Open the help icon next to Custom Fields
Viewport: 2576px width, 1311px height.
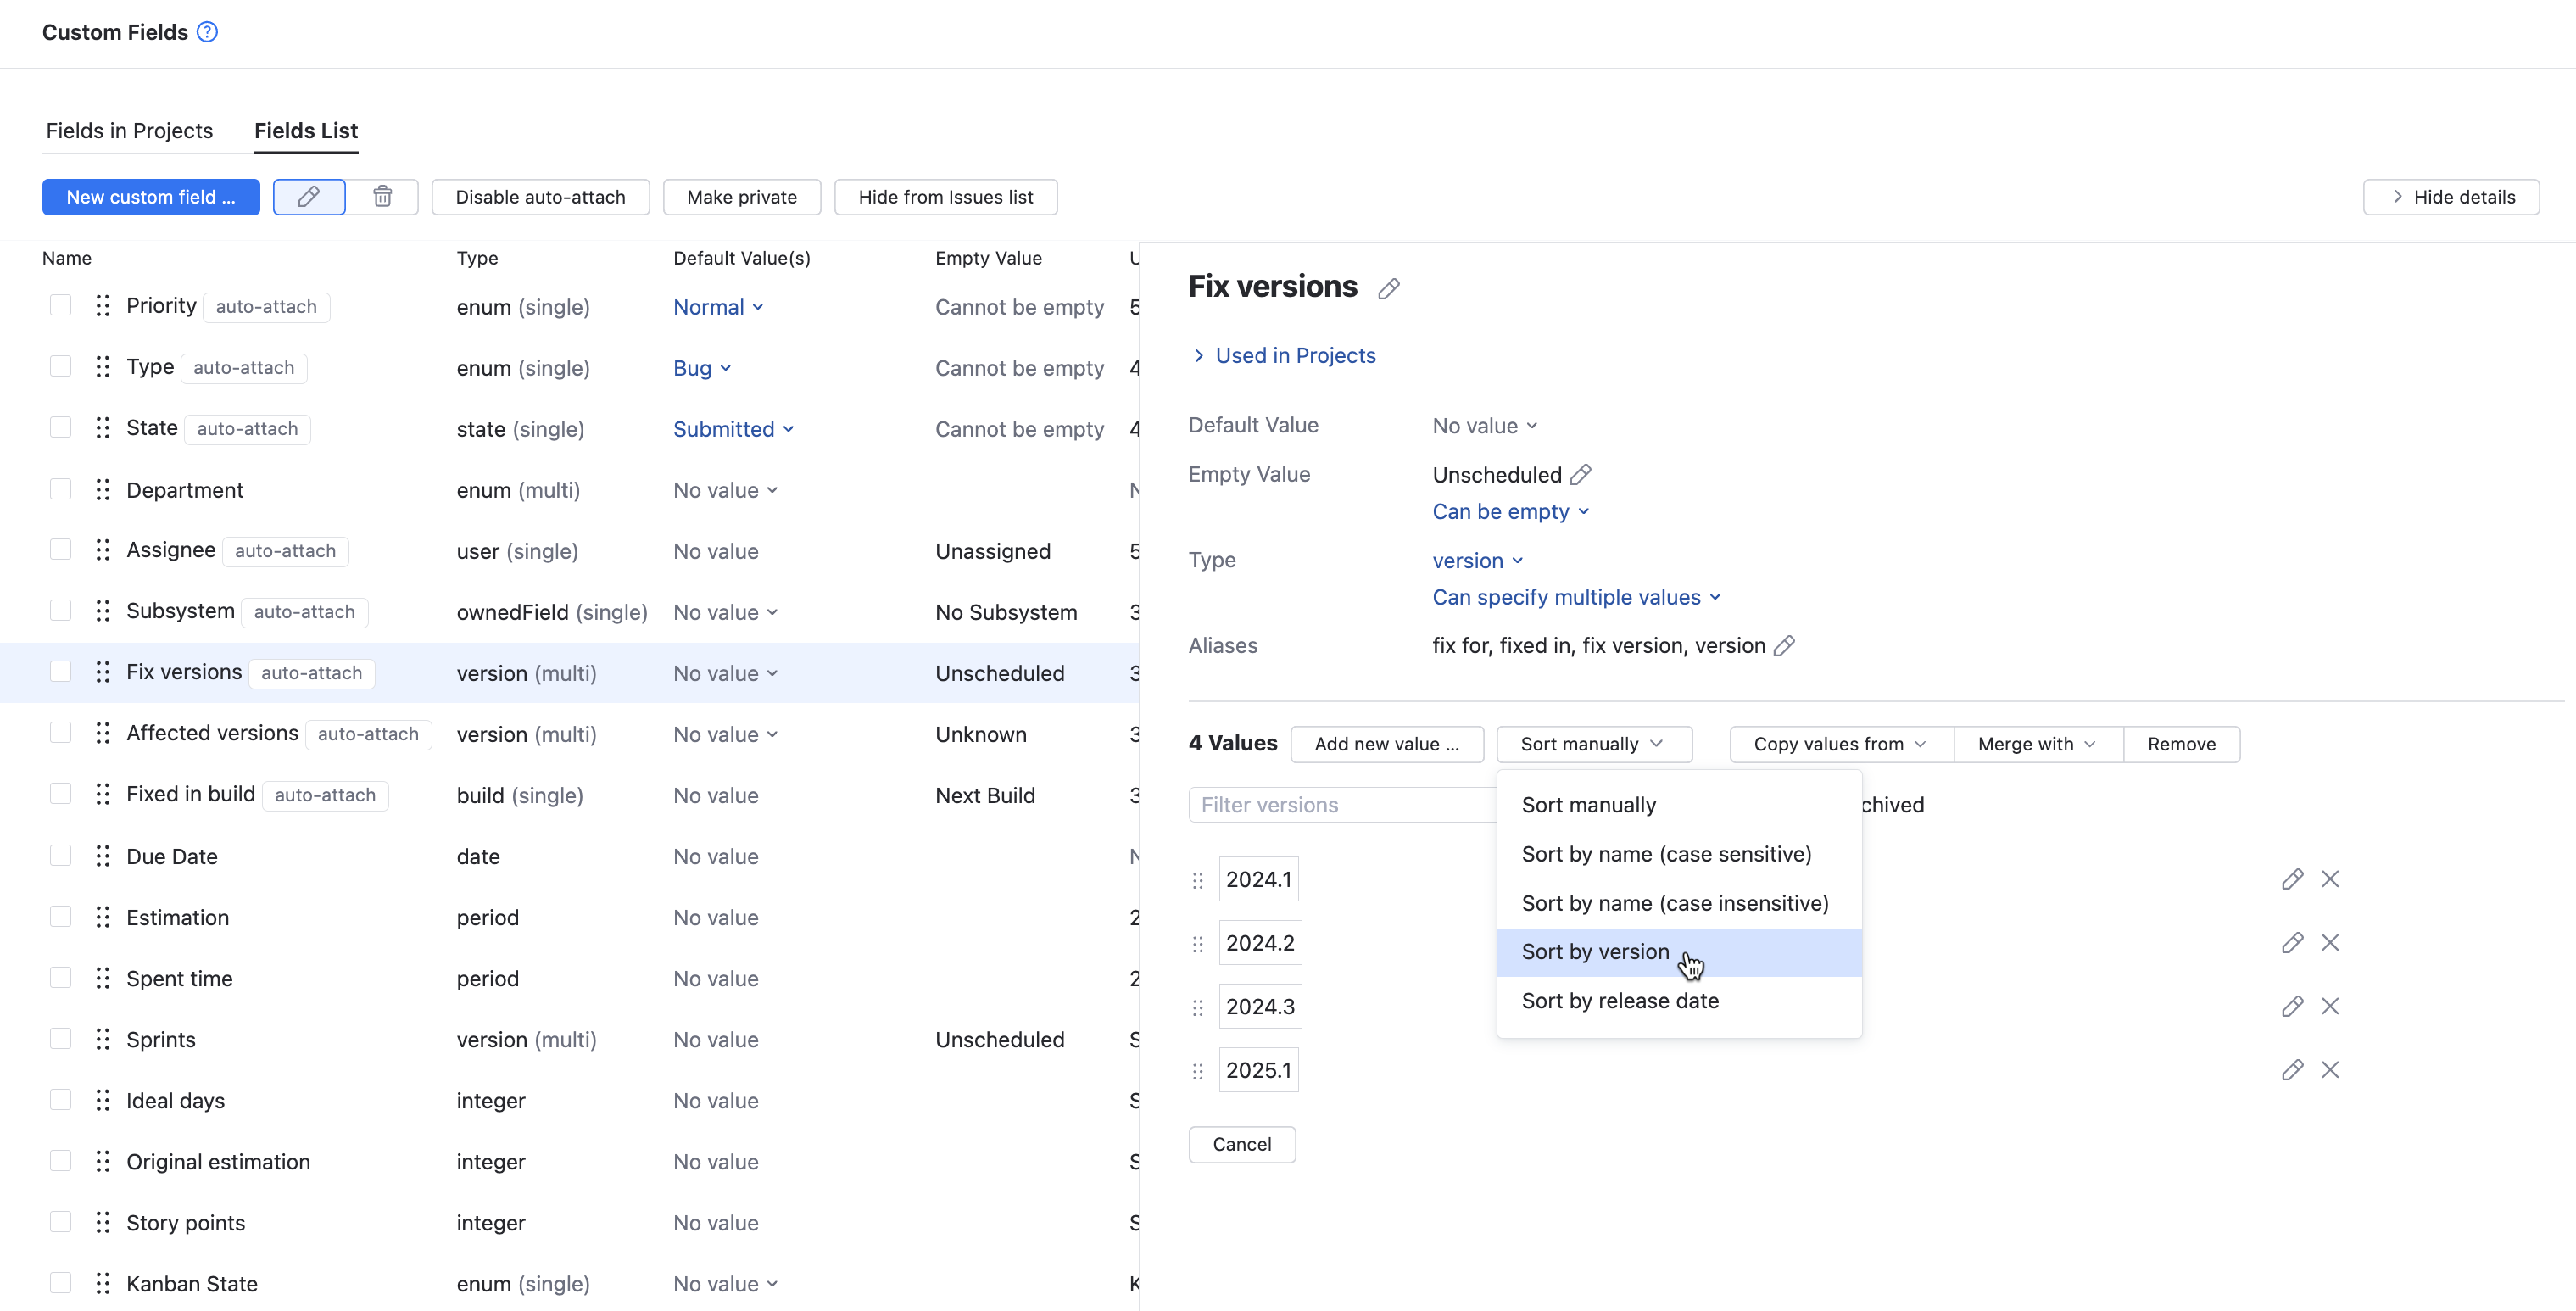[206, 31]
